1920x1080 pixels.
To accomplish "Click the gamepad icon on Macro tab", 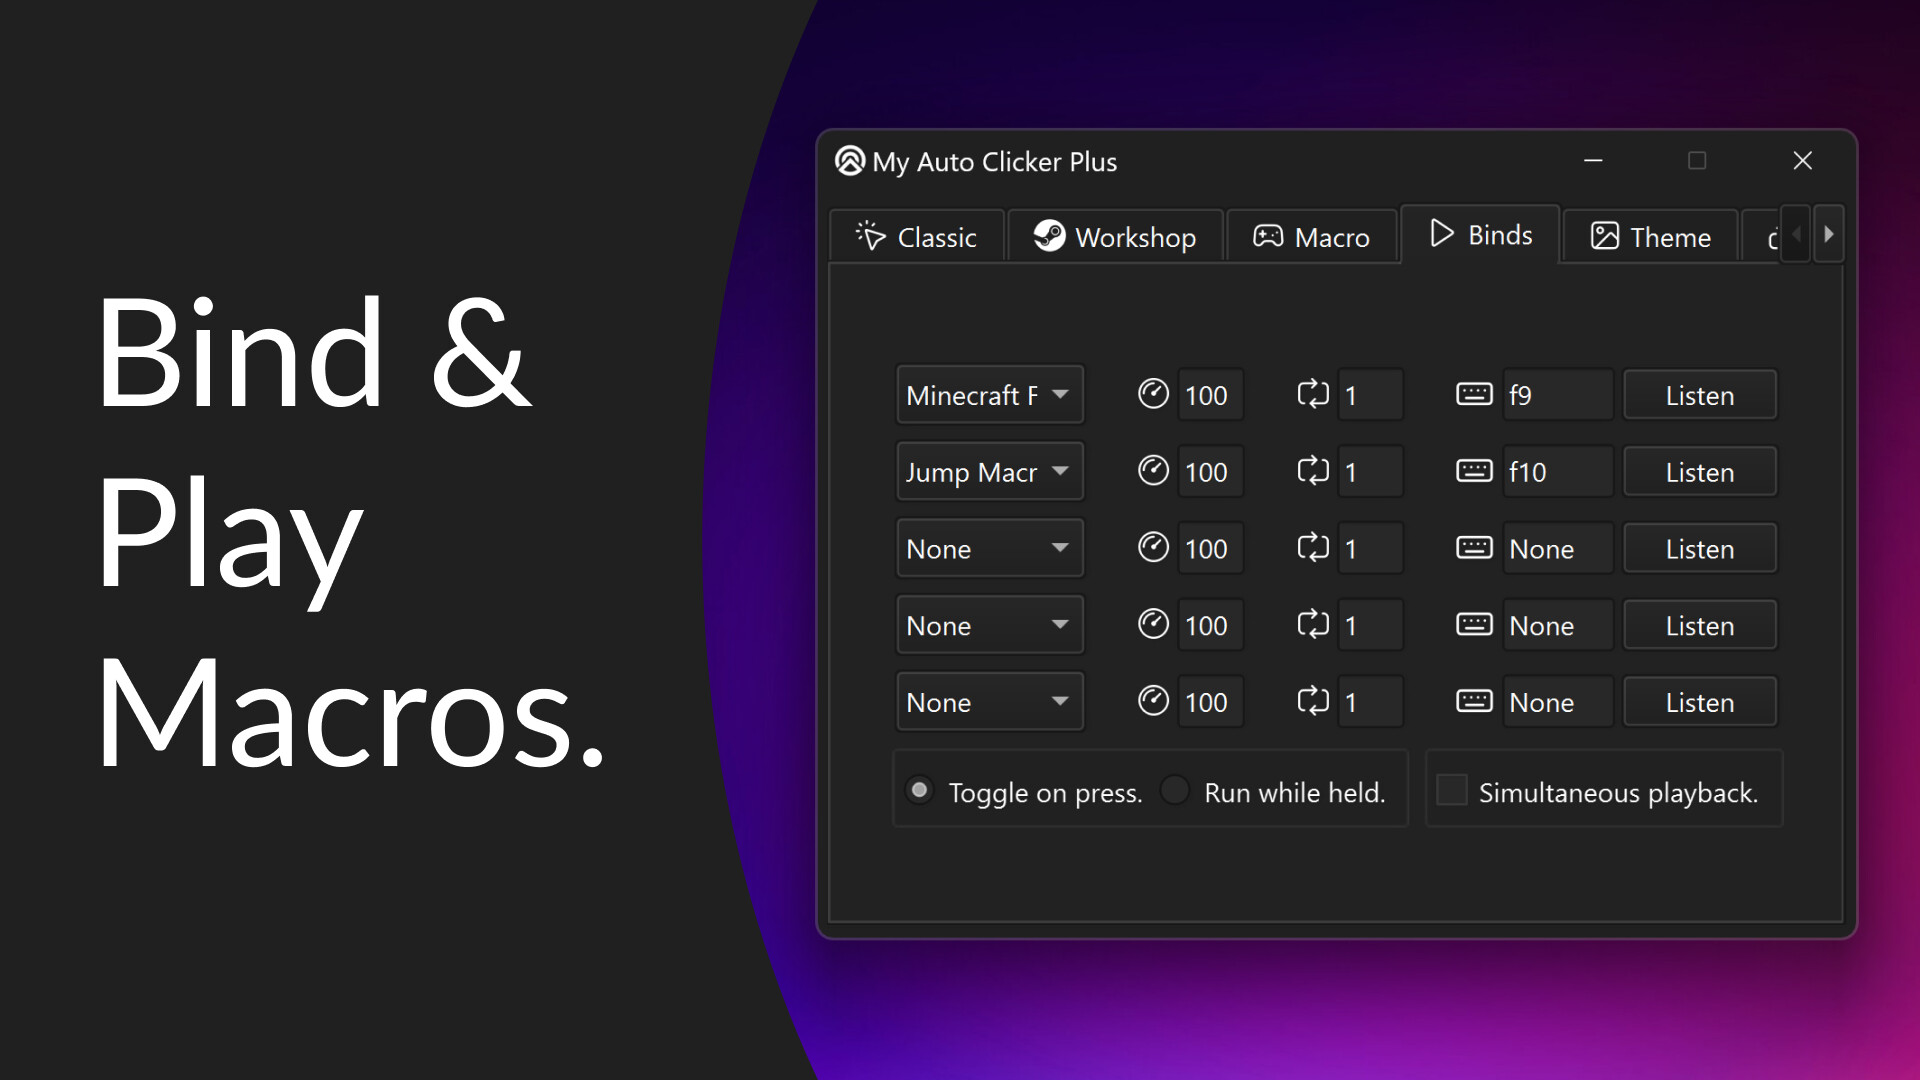I will [1268, 236].
